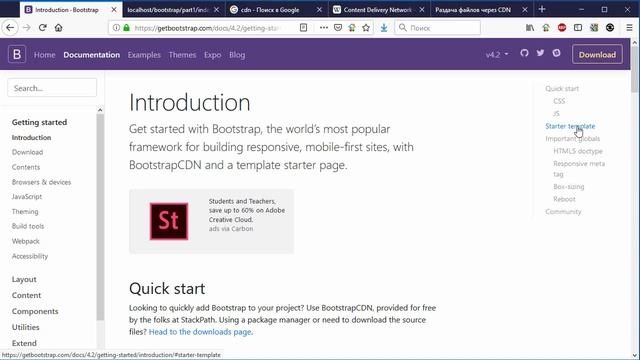
Task: Open the v4.2 version dropdown
Action: (497, 54)
